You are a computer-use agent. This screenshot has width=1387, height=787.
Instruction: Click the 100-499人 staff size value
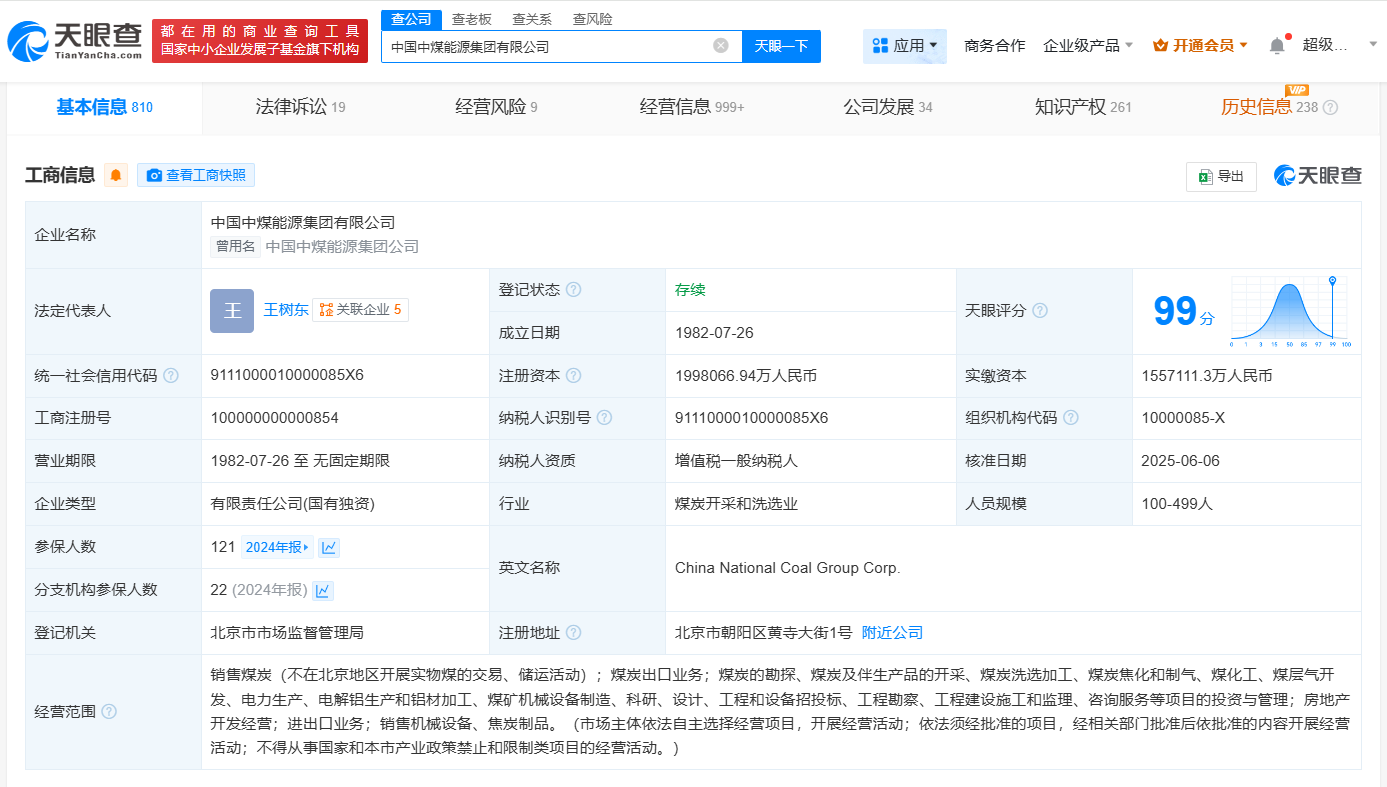pyautogui.click(x=1177, y=504)
